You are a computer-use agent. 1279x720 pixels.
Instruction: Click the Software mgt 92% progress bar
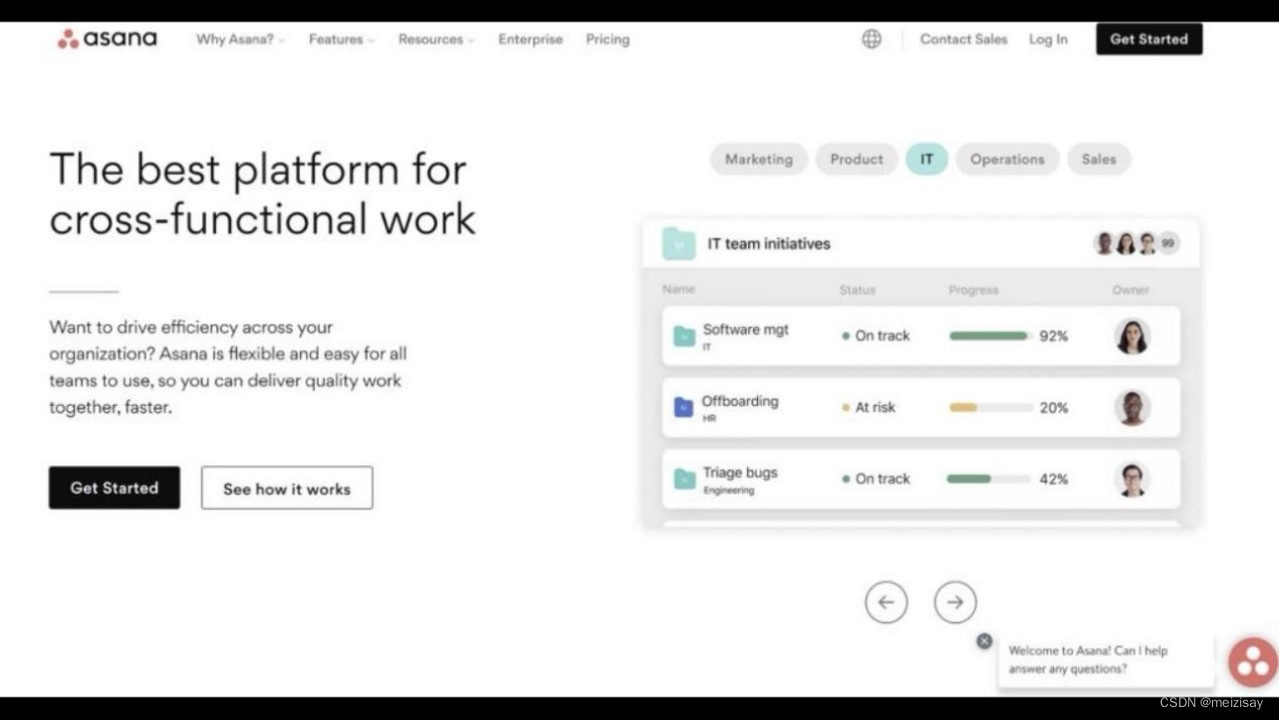click(990, 336)
